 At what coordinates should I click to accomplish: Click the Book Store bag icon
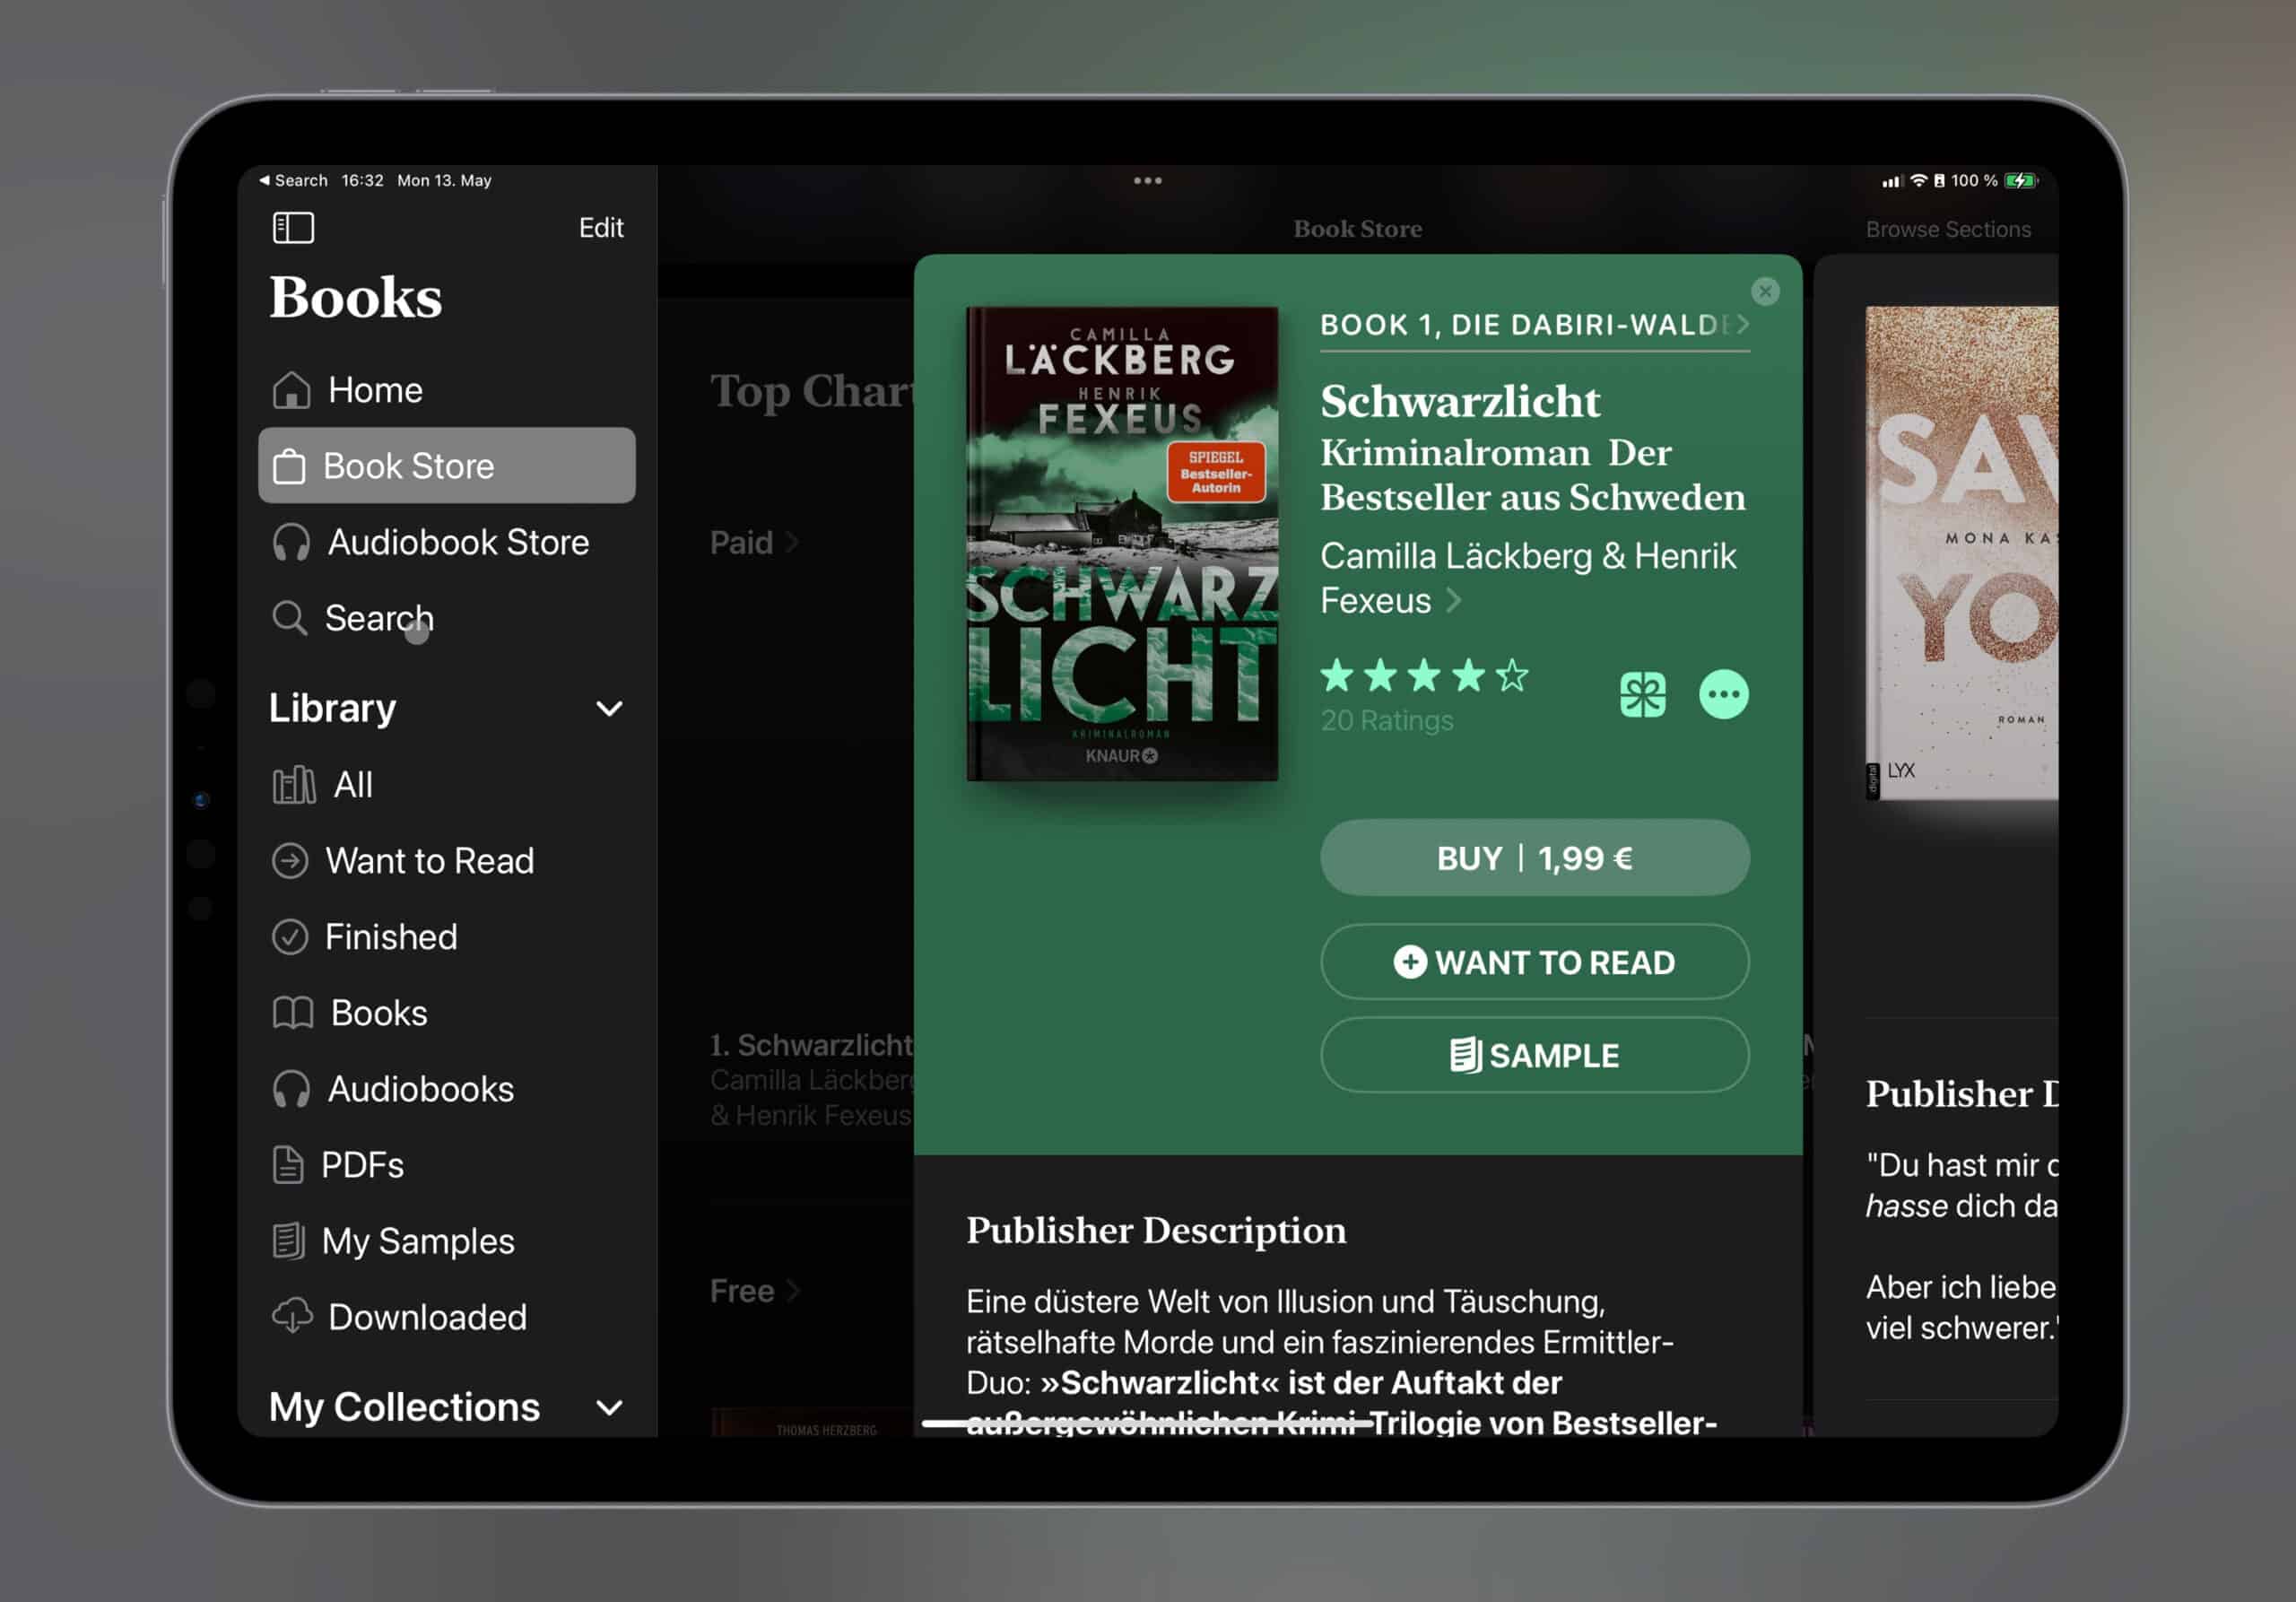(x=289, y=466)
